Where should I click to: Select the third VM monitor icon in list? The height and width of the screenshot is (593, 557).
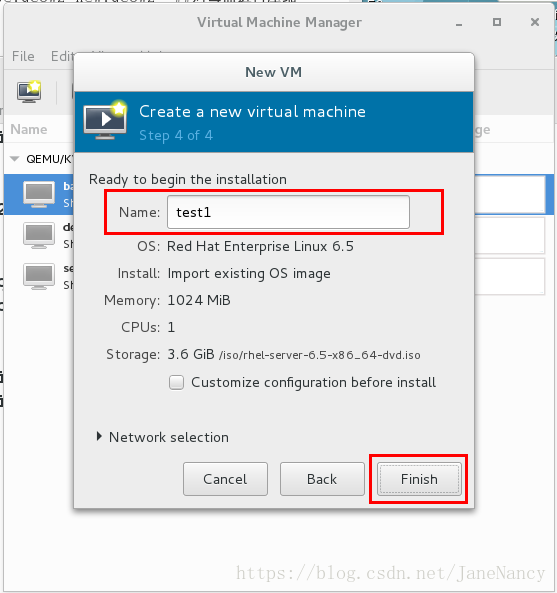coord(39,276)
